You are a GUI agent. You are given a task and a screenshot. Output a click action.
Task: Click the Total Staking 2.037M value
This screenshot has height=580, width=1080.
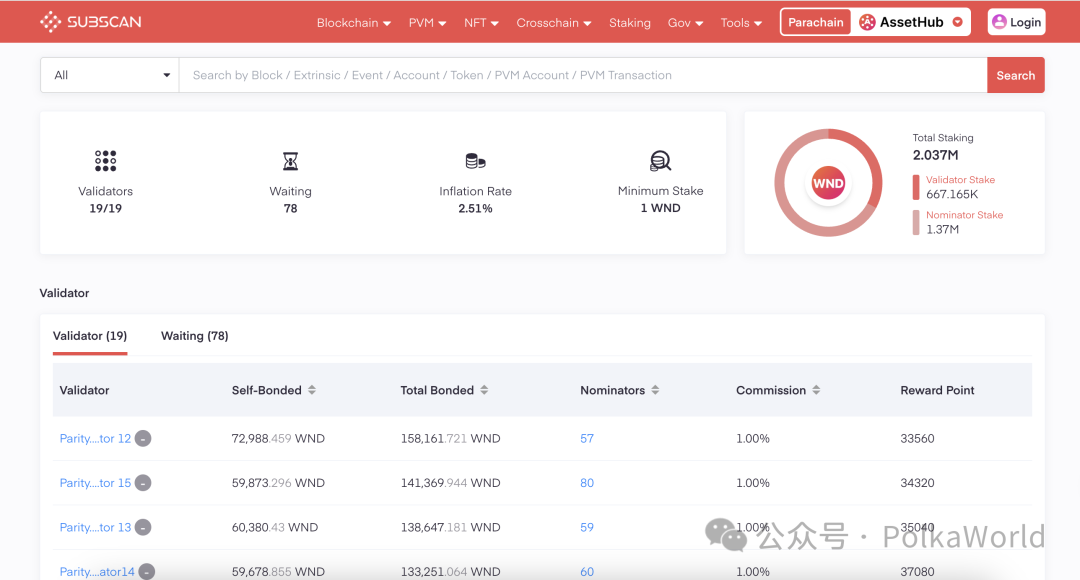[935, 155]
